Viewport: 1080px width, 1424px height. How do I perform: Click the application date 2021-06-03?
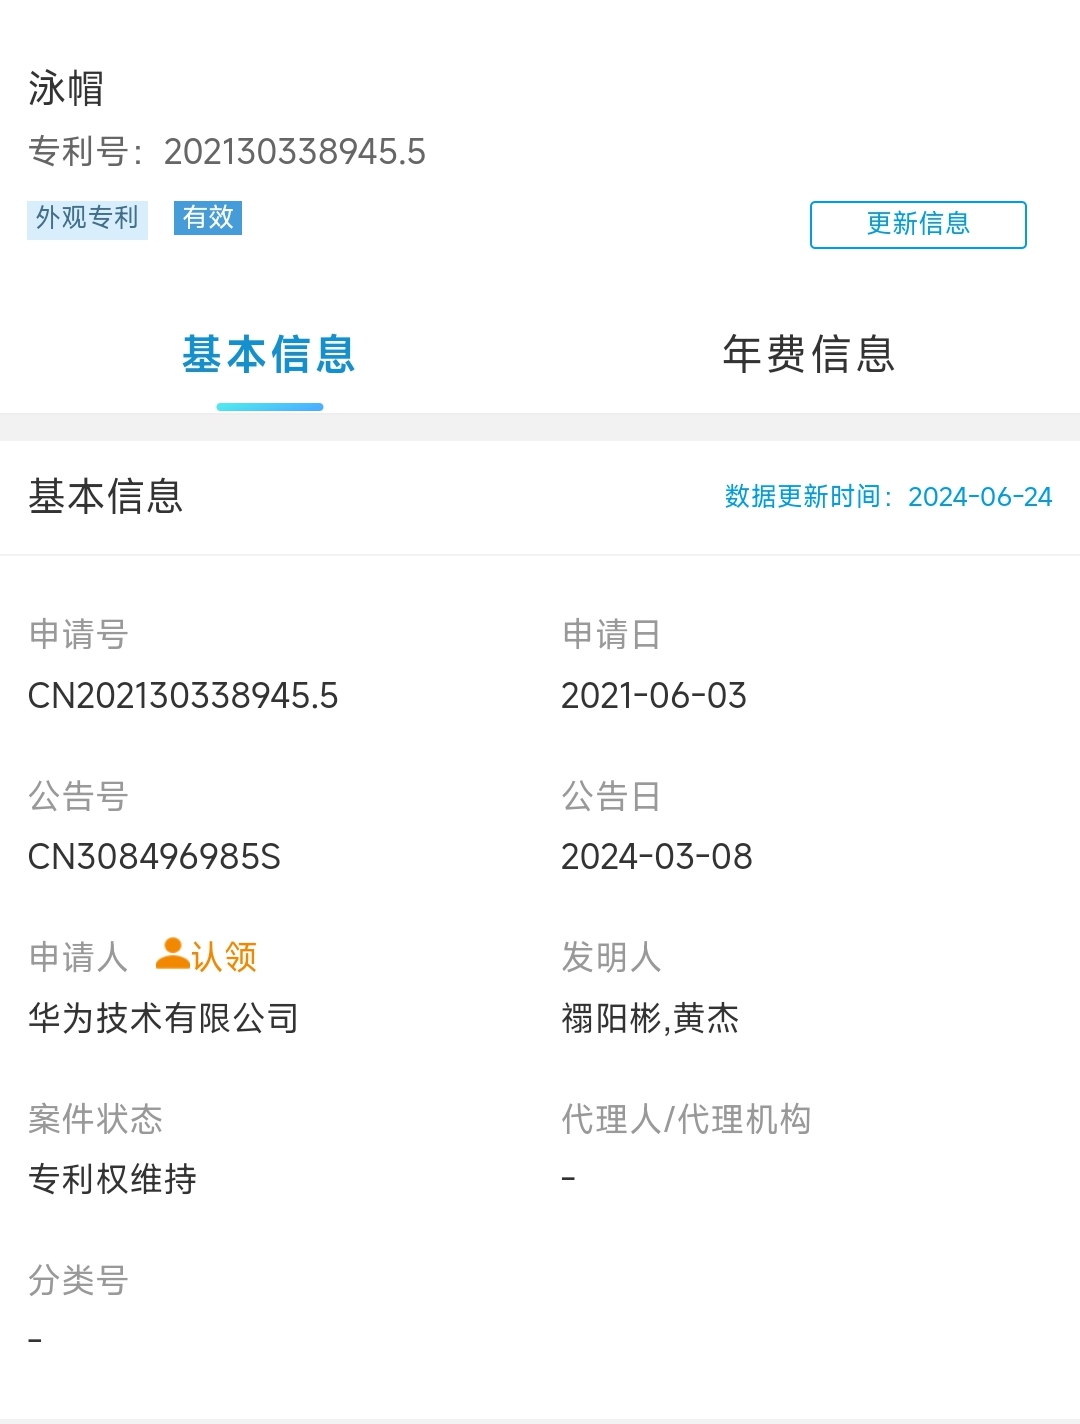[x=653, y=696]
